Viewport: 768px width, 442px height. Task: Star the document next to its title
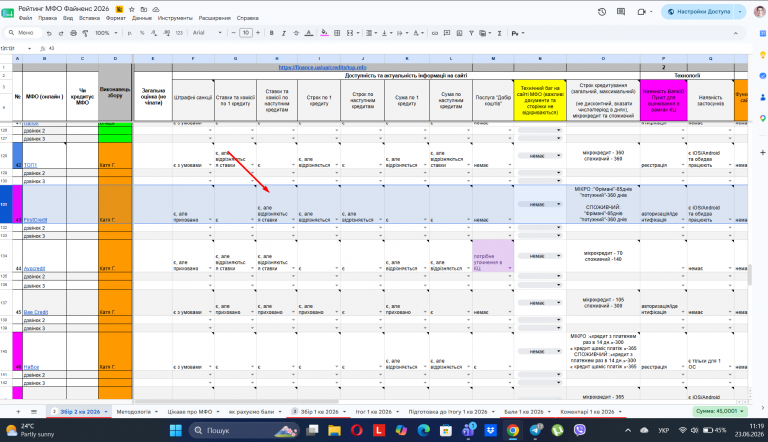(x=132, y=9)
